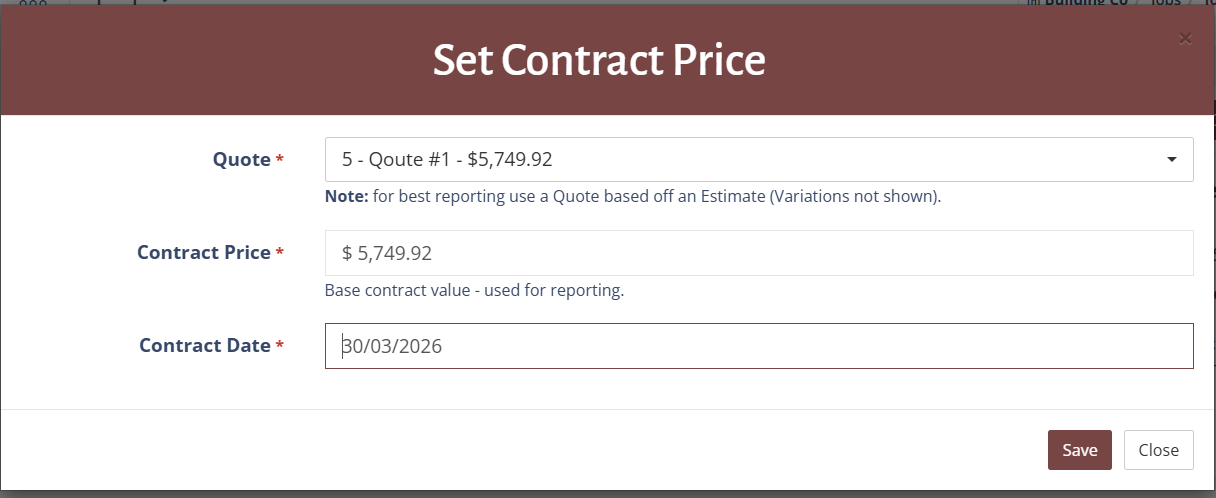Click into the Contract Price field

point(758,253)
